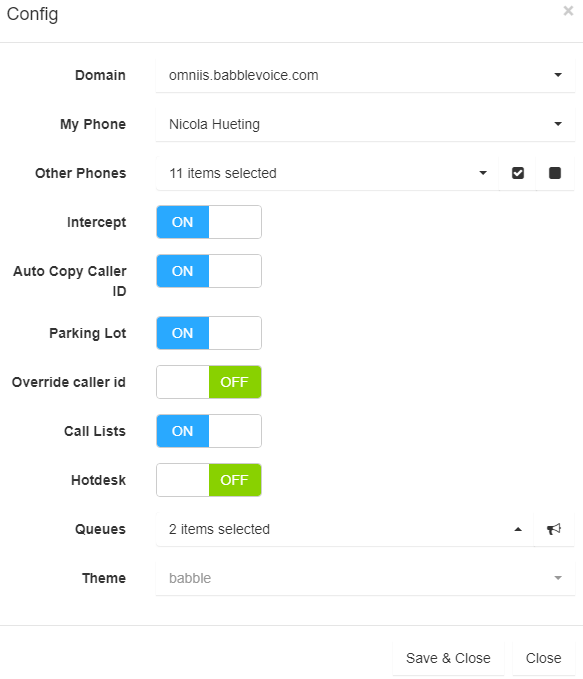Click the Queues megaphone icon

(554, 529)
